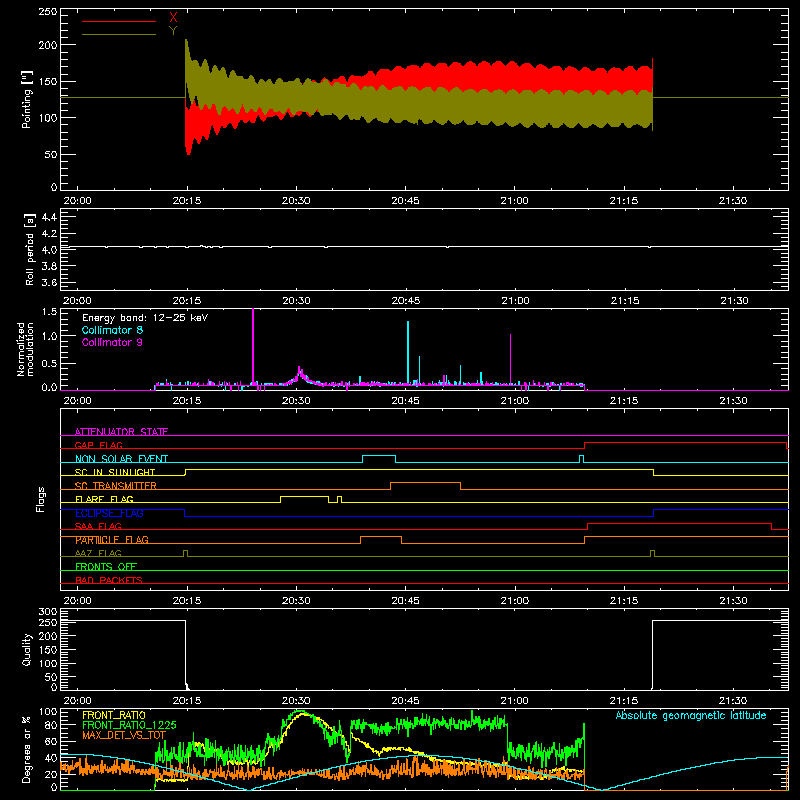Click the modulation flare bump near 20:30
The width and height of the screenshot is (800, 800).
click(300, 376)
